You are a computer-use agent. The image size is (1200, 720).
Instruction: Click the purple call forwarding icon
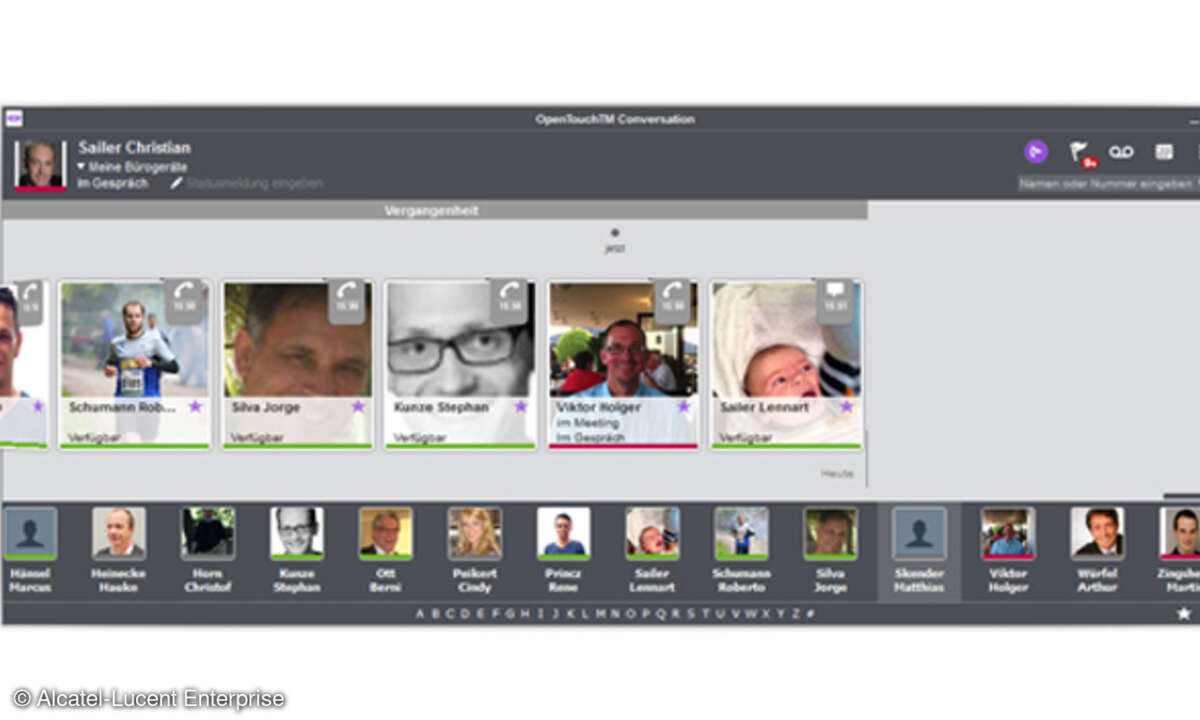point(1036,151)
